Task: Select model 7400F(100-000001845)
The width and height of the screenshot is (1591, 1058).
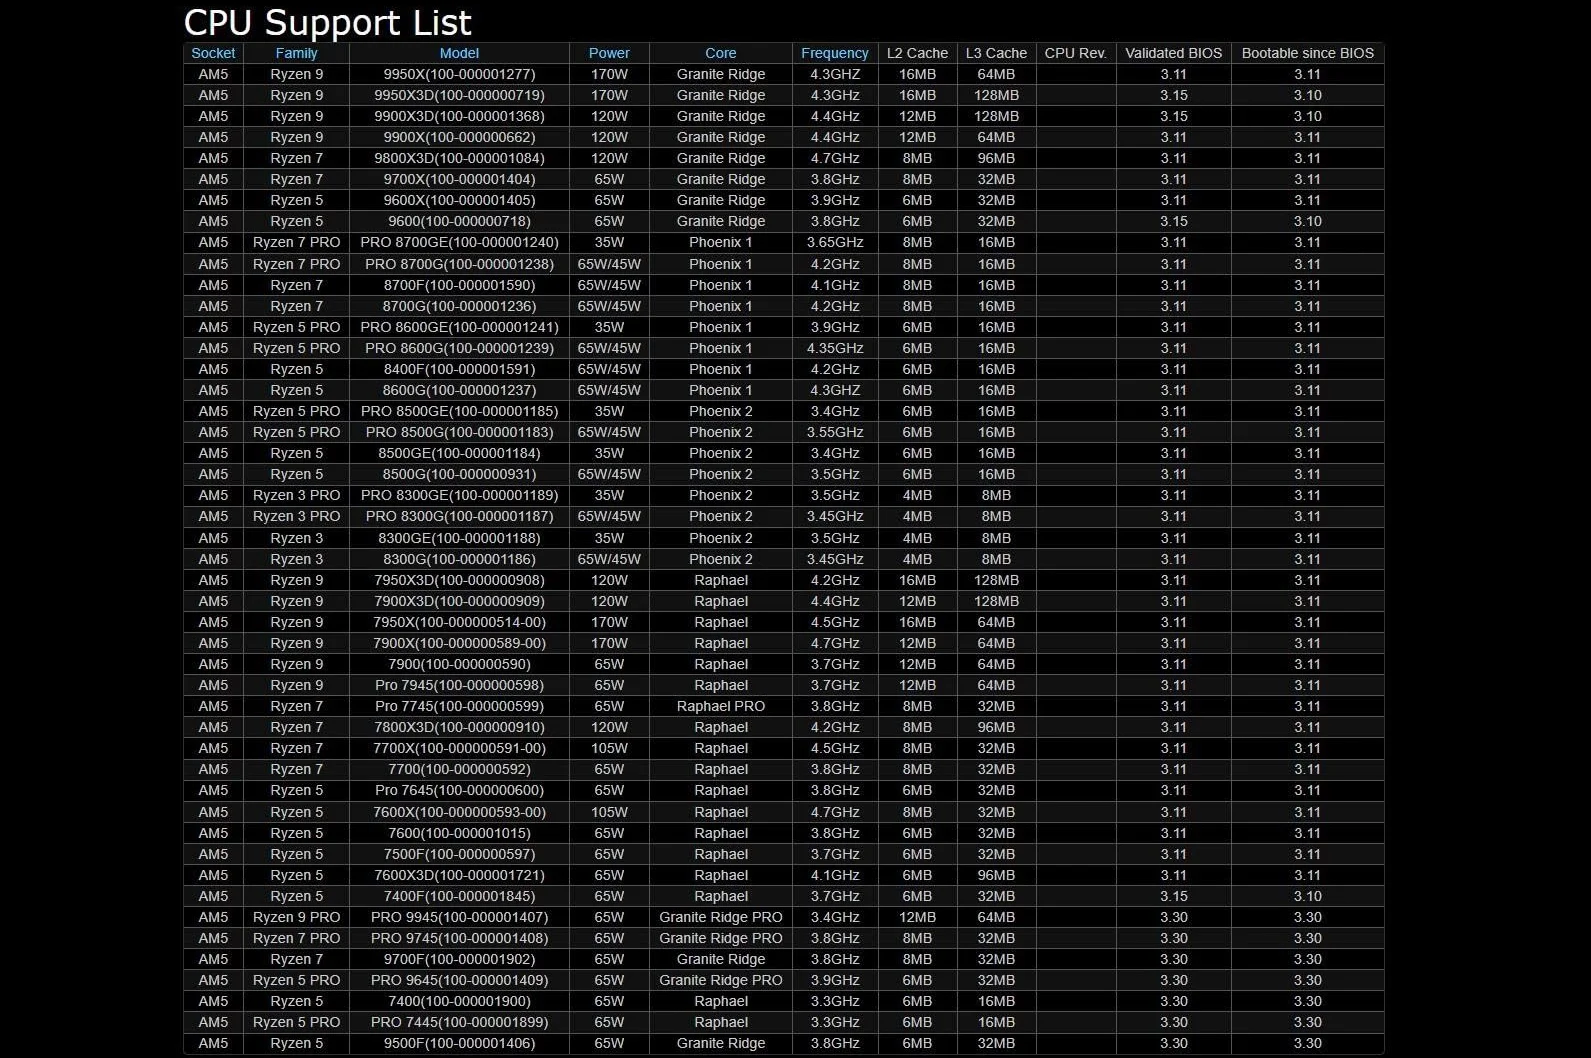Action: click(459, 896)
